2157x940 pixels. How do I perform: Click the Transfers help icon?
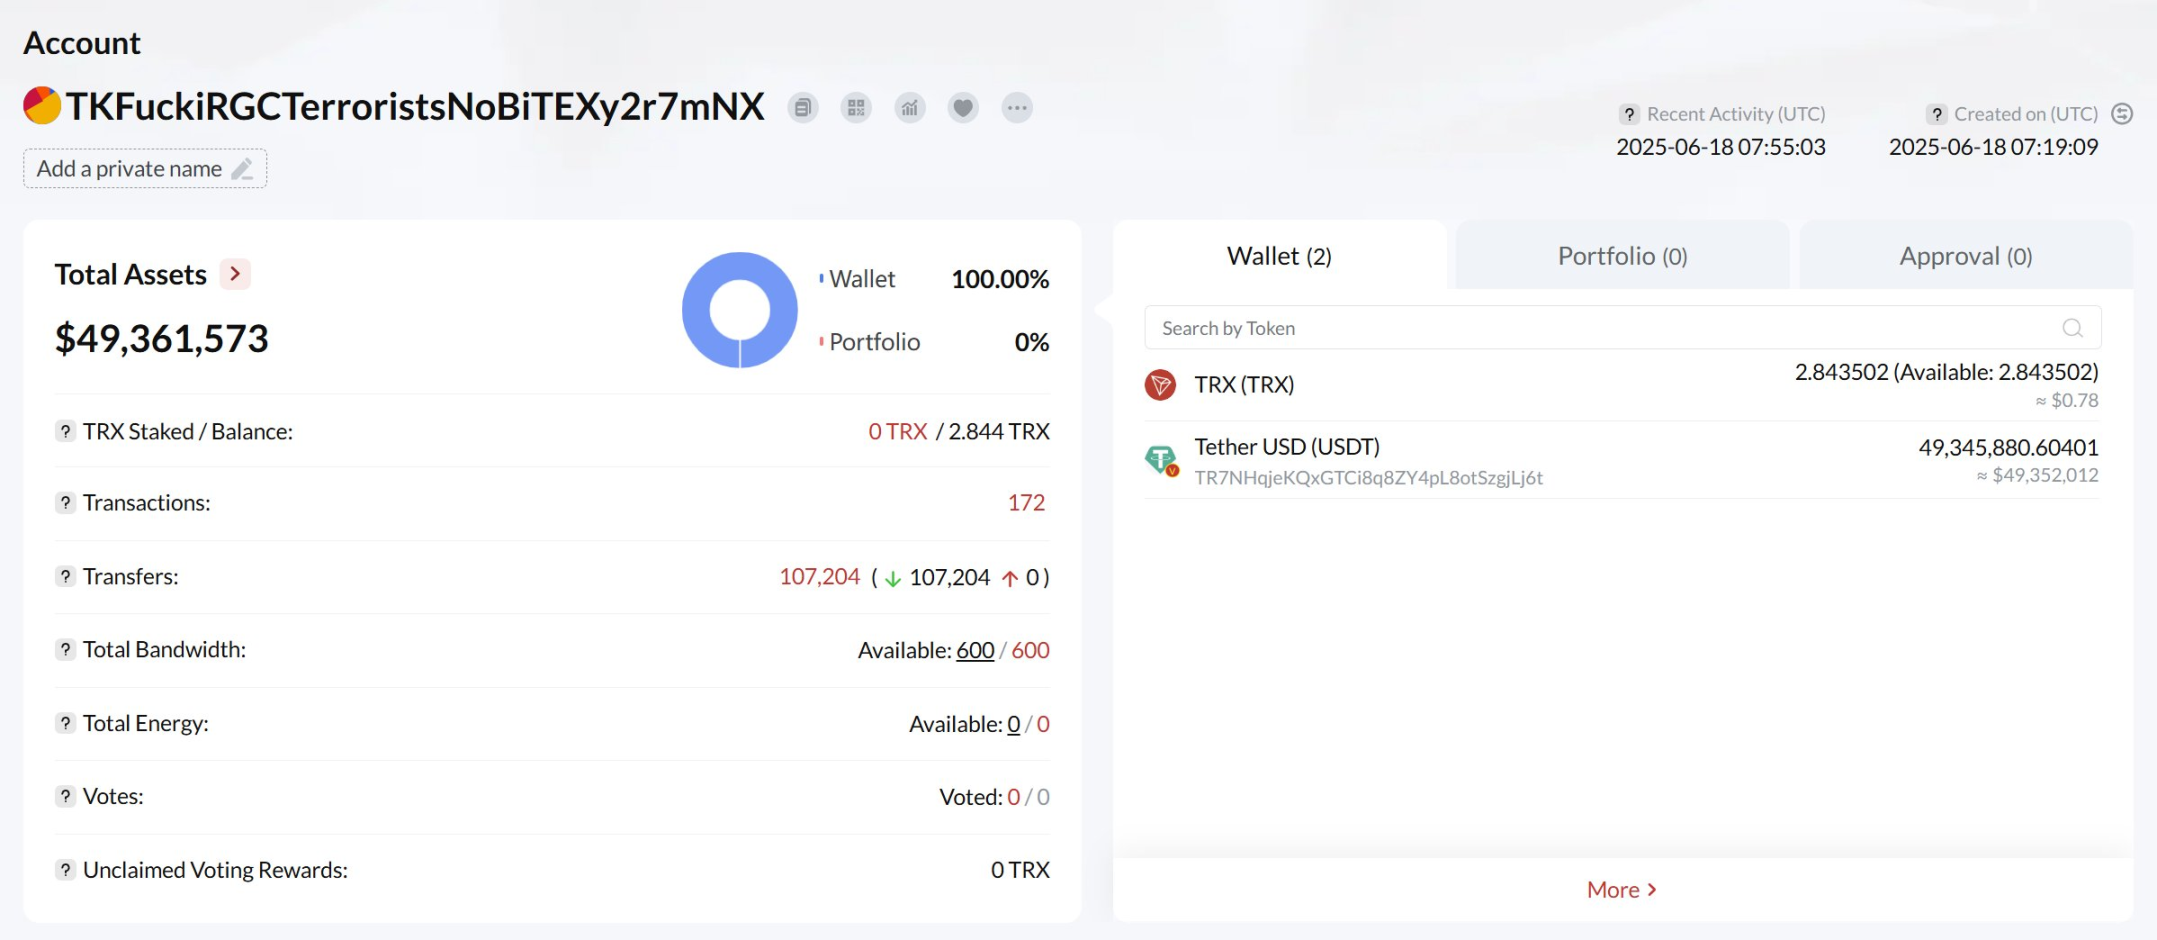65,576
